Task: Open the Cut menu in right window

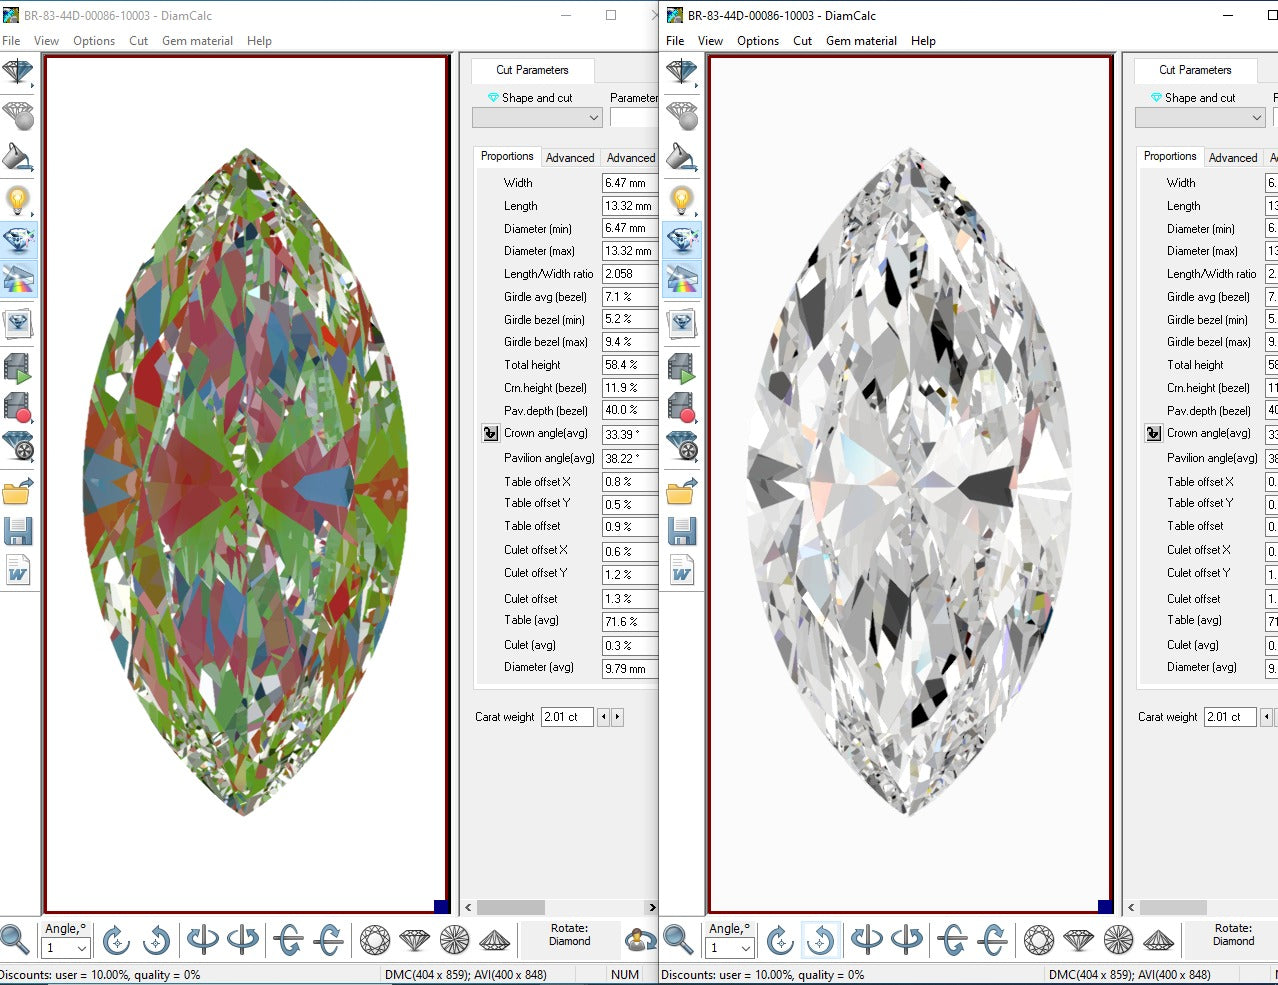Action: point(802,41)
